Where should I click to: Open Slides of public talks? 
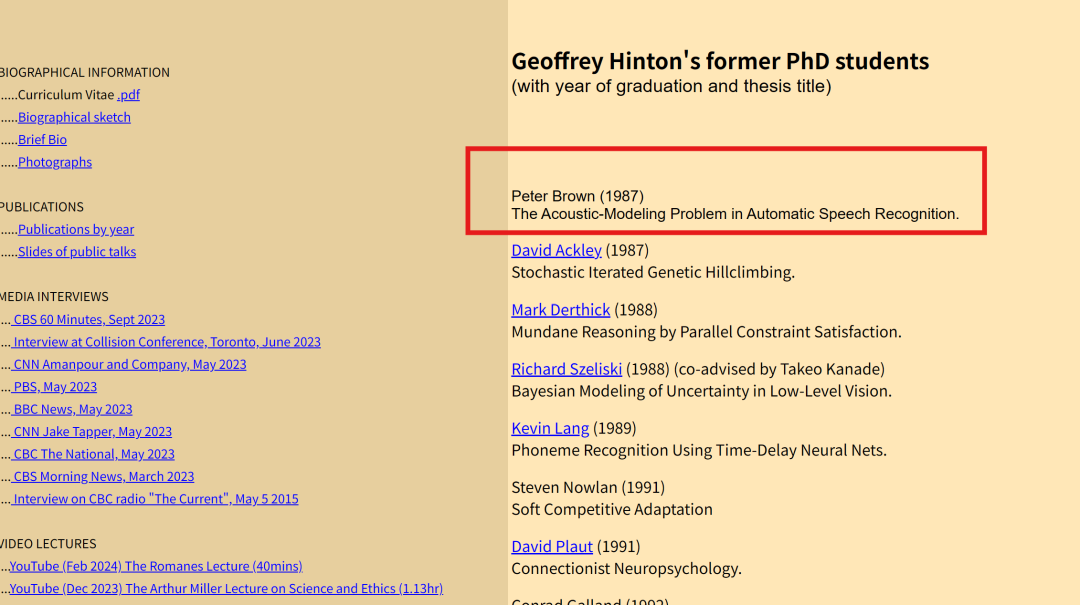(x=77, y=252)
